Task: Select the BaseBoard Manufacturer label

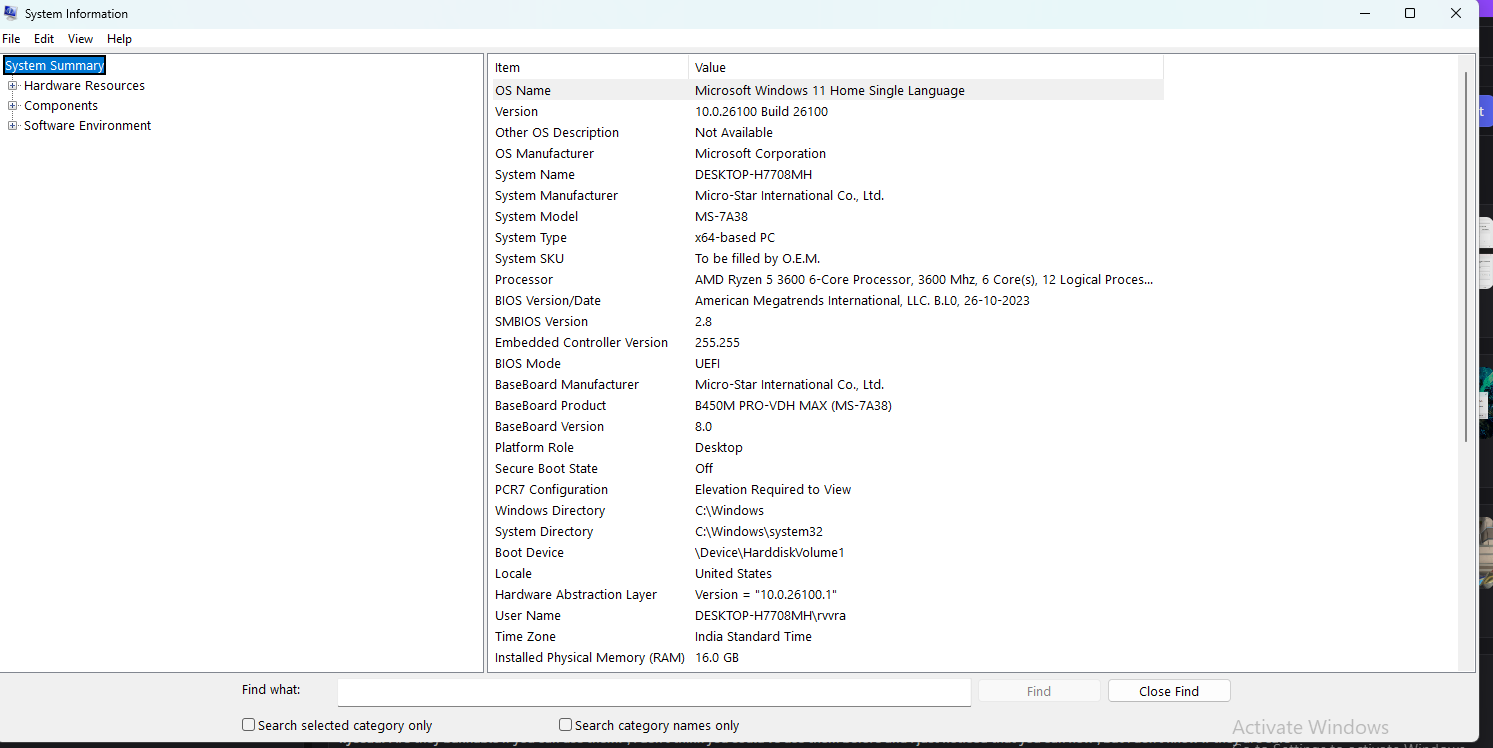Action: click(x=567, y=385)
